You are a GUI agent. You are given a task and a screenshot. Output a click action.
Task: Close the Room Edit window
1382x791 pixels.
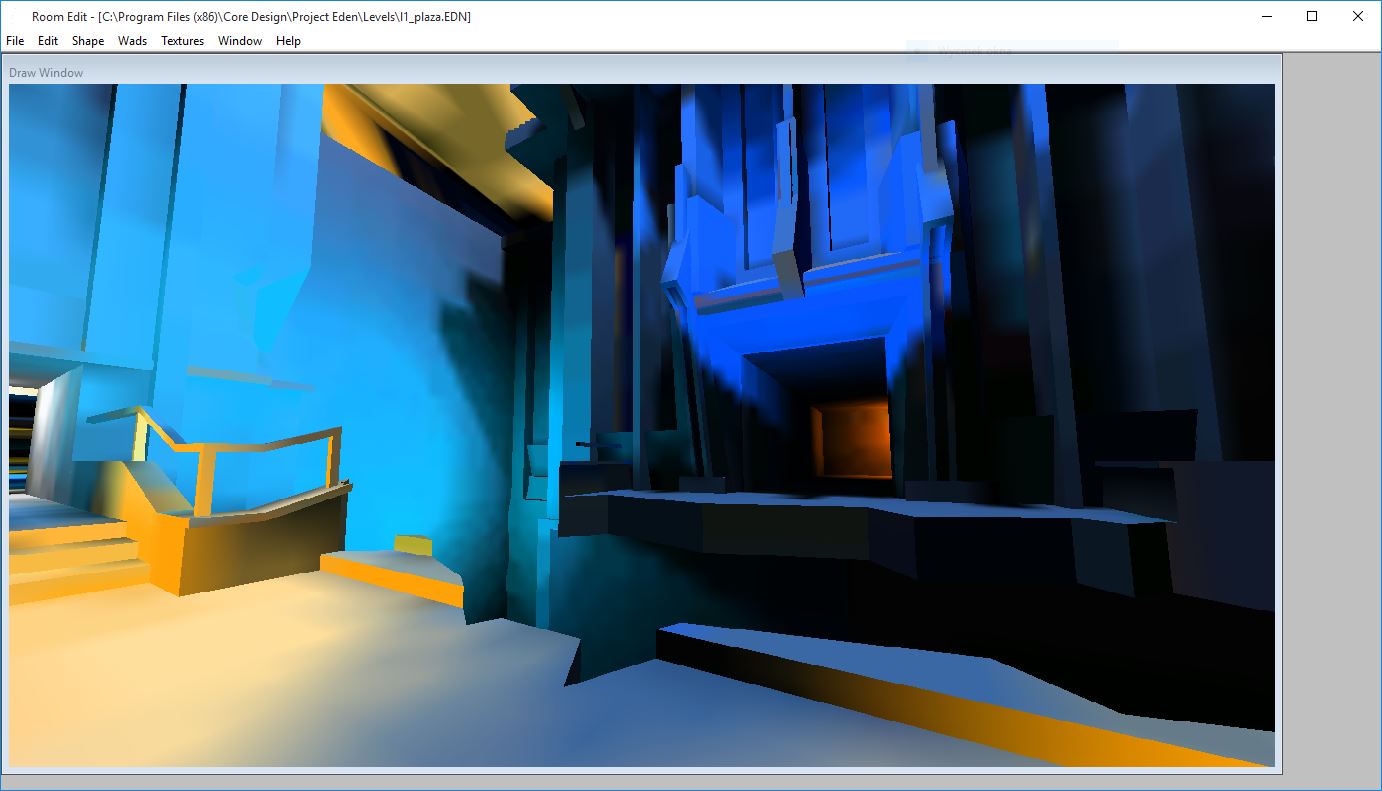point(1358,16)
